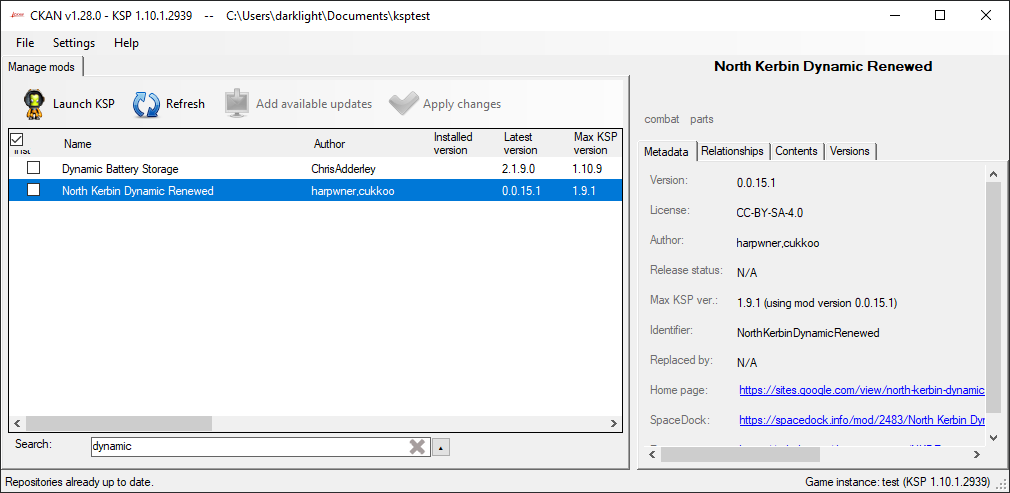The height and width of the screenshot is (493, 1010).
Task: Open the Help menu
Action: [x=126, y=43]
